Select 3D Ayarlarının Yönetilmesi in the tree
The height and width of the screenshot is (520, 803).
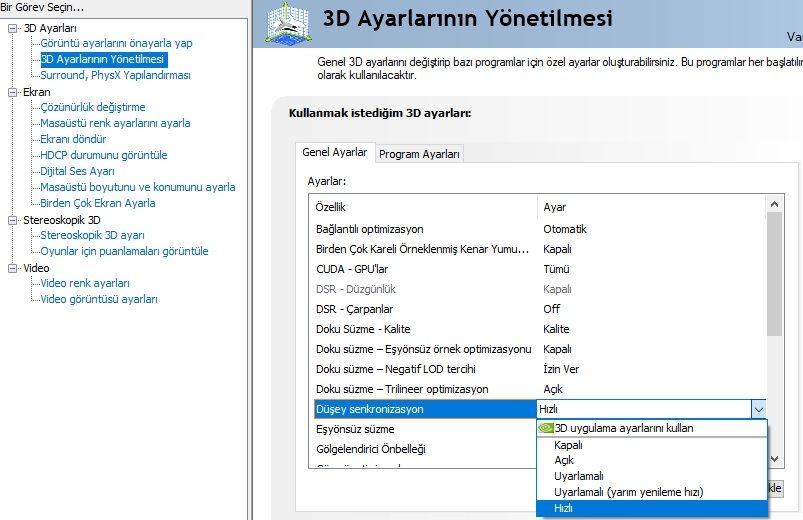tap(102, 59)
